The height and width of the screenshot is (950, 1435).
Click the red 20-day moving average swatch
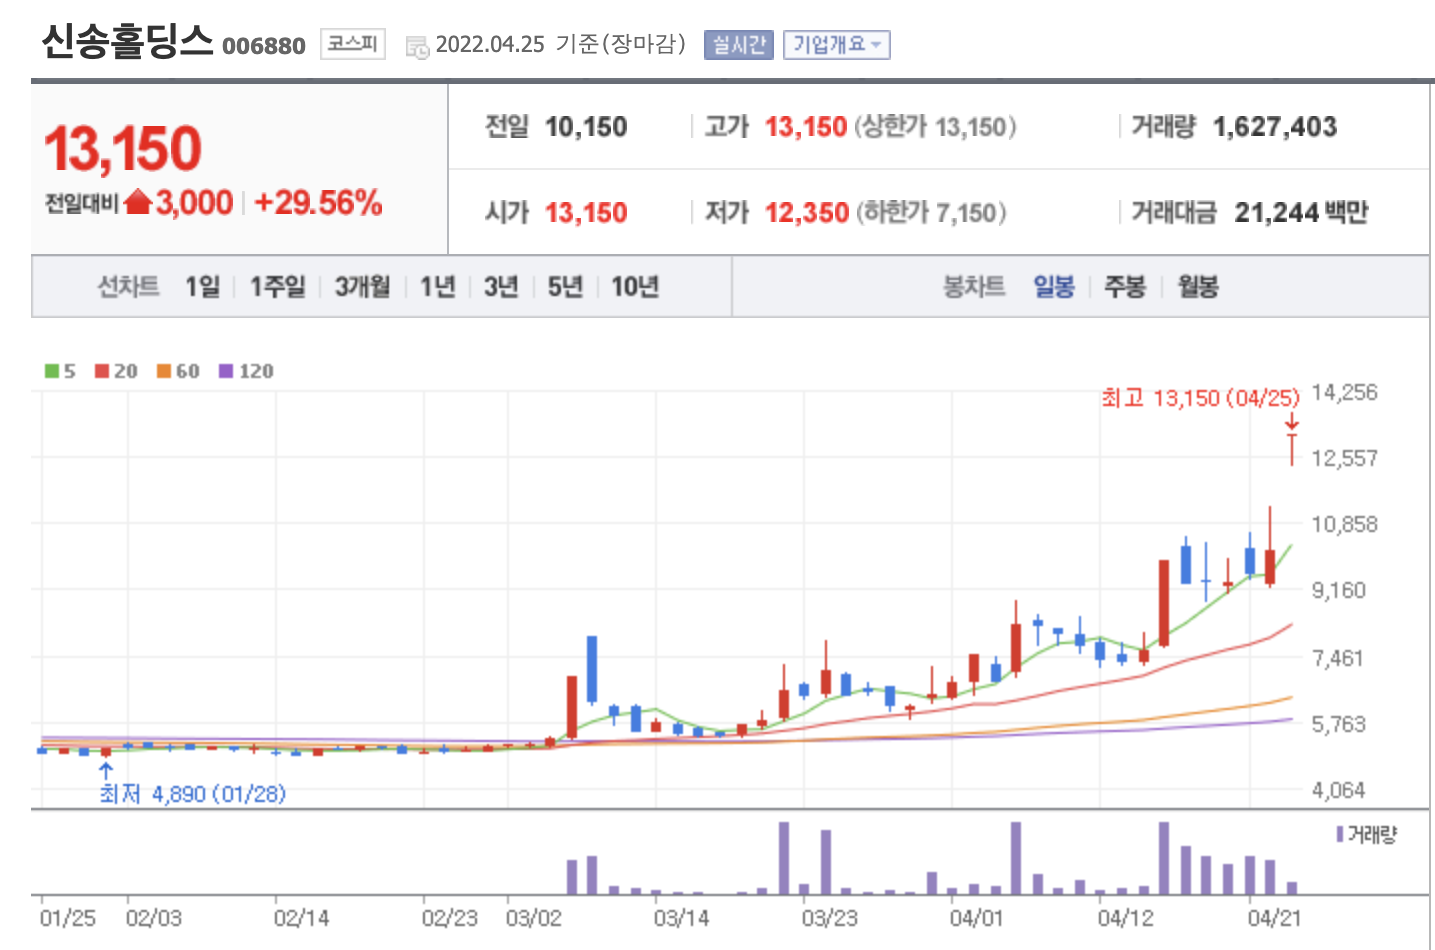(x=101, y=371)
